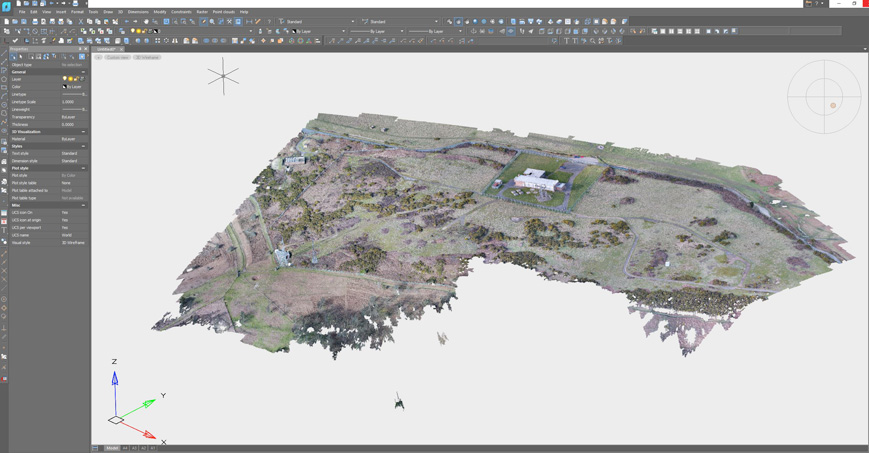This screenshot has width=869, height=453.
Task: Click the 3D Wireframe visual style button
Action: [148, 57]
